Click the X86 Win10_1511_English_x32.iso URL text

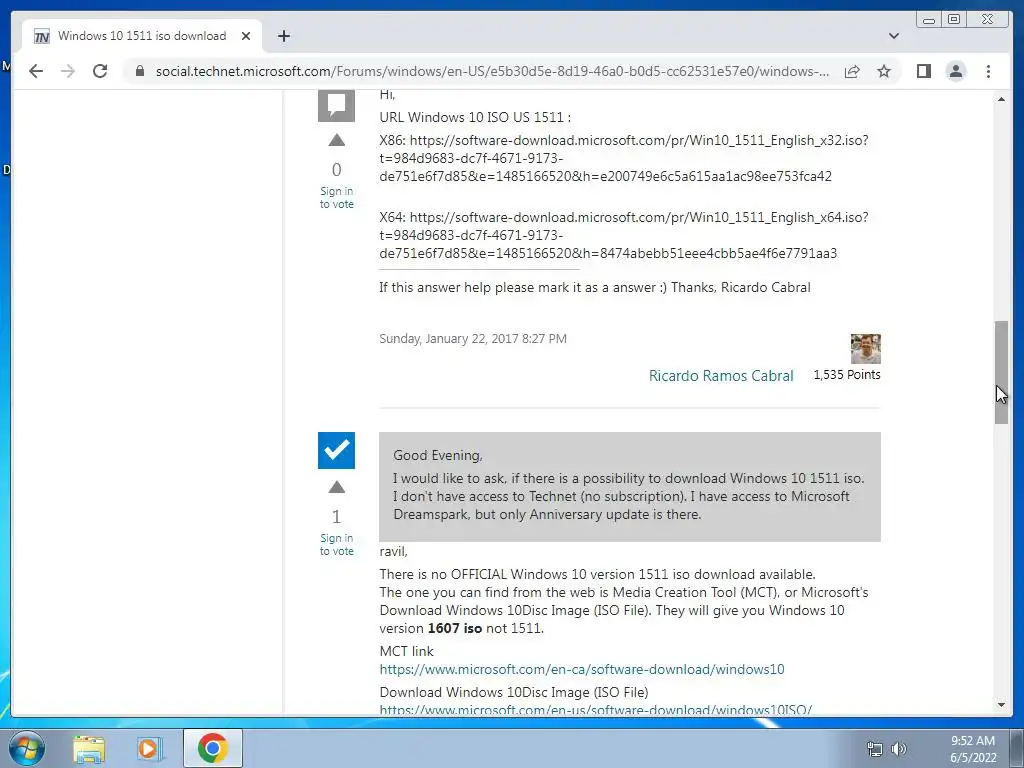pos(624,158)
